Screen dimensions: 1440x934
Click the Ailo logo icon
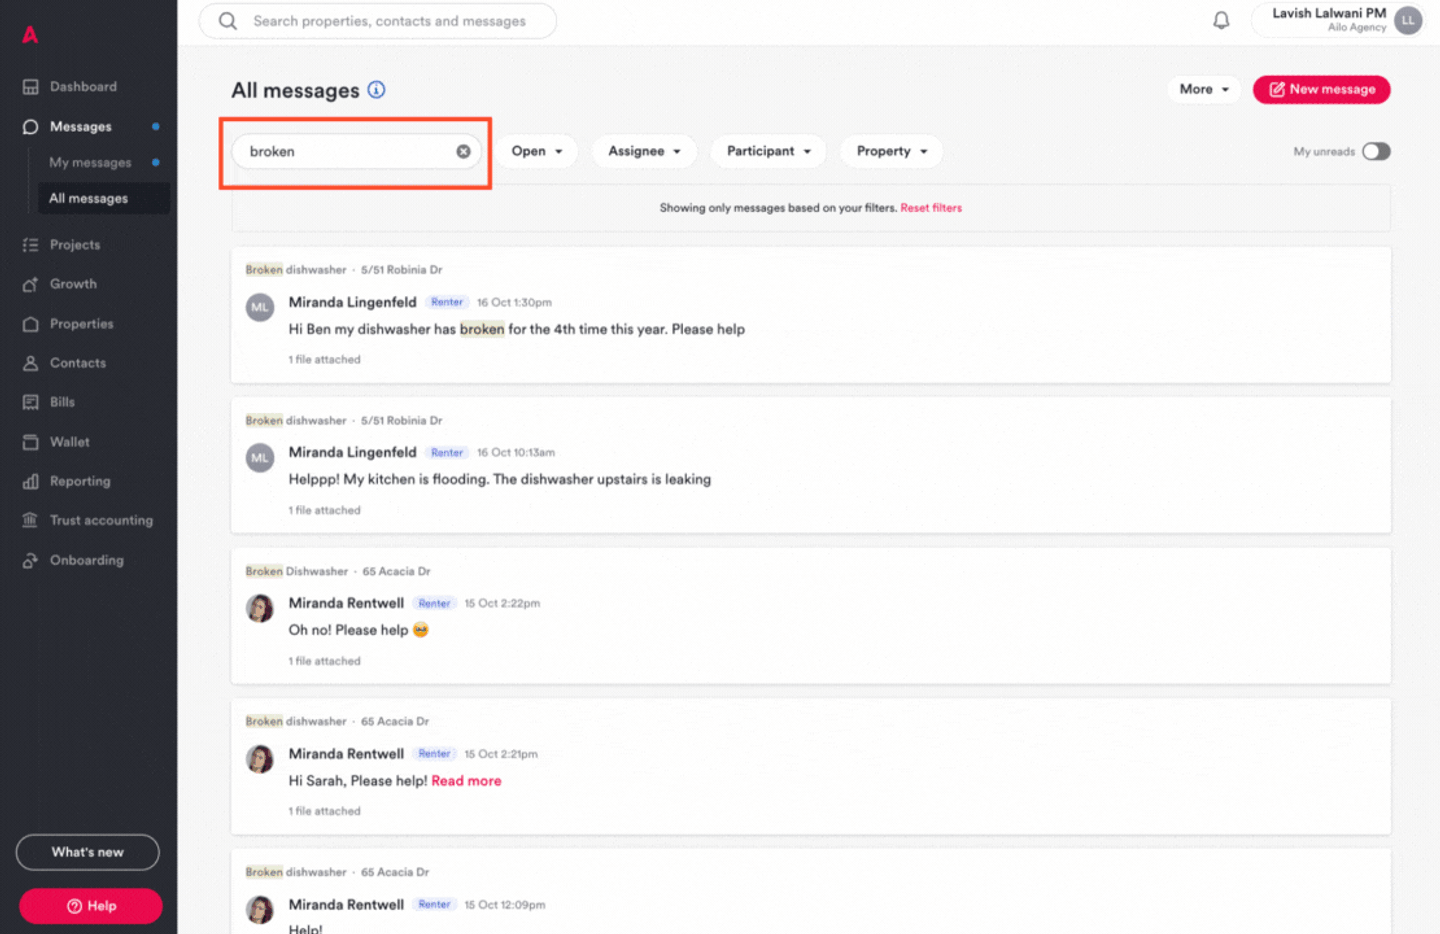click(30, 35)
